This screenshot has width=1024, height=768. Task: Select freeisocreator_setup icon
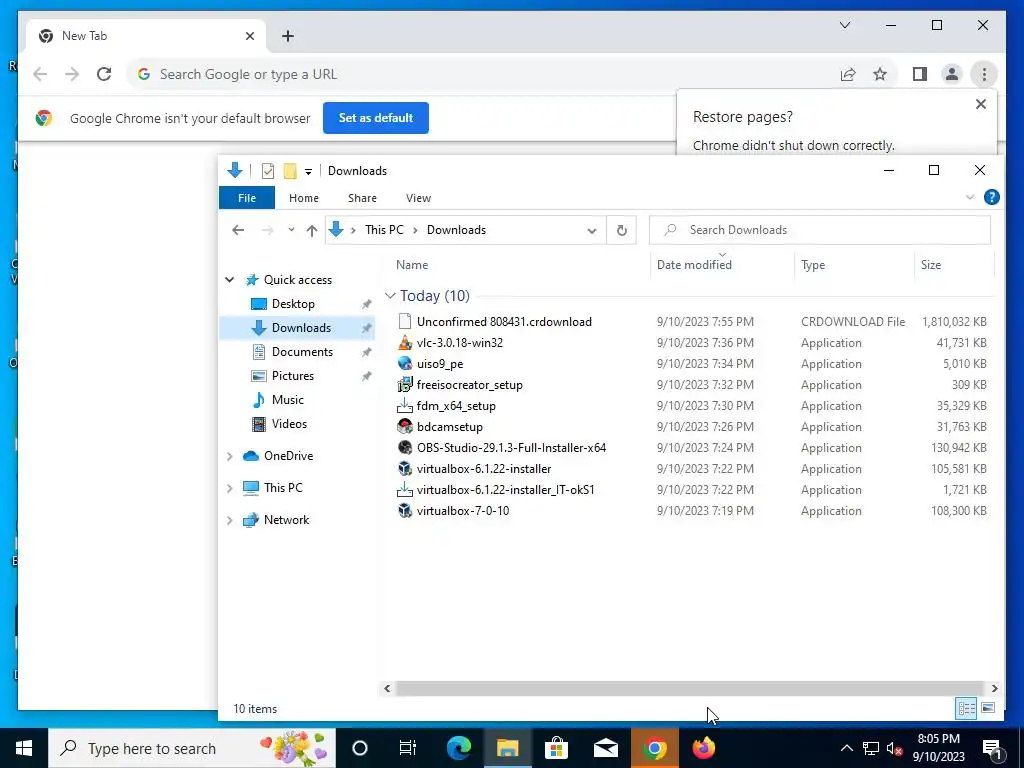405,385
